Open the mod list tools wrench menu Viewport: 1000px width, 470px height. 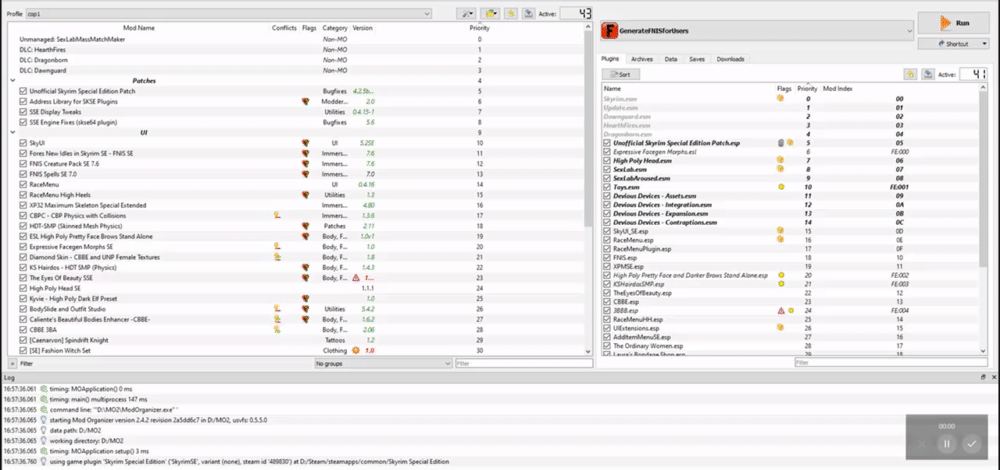coord(467,13)
